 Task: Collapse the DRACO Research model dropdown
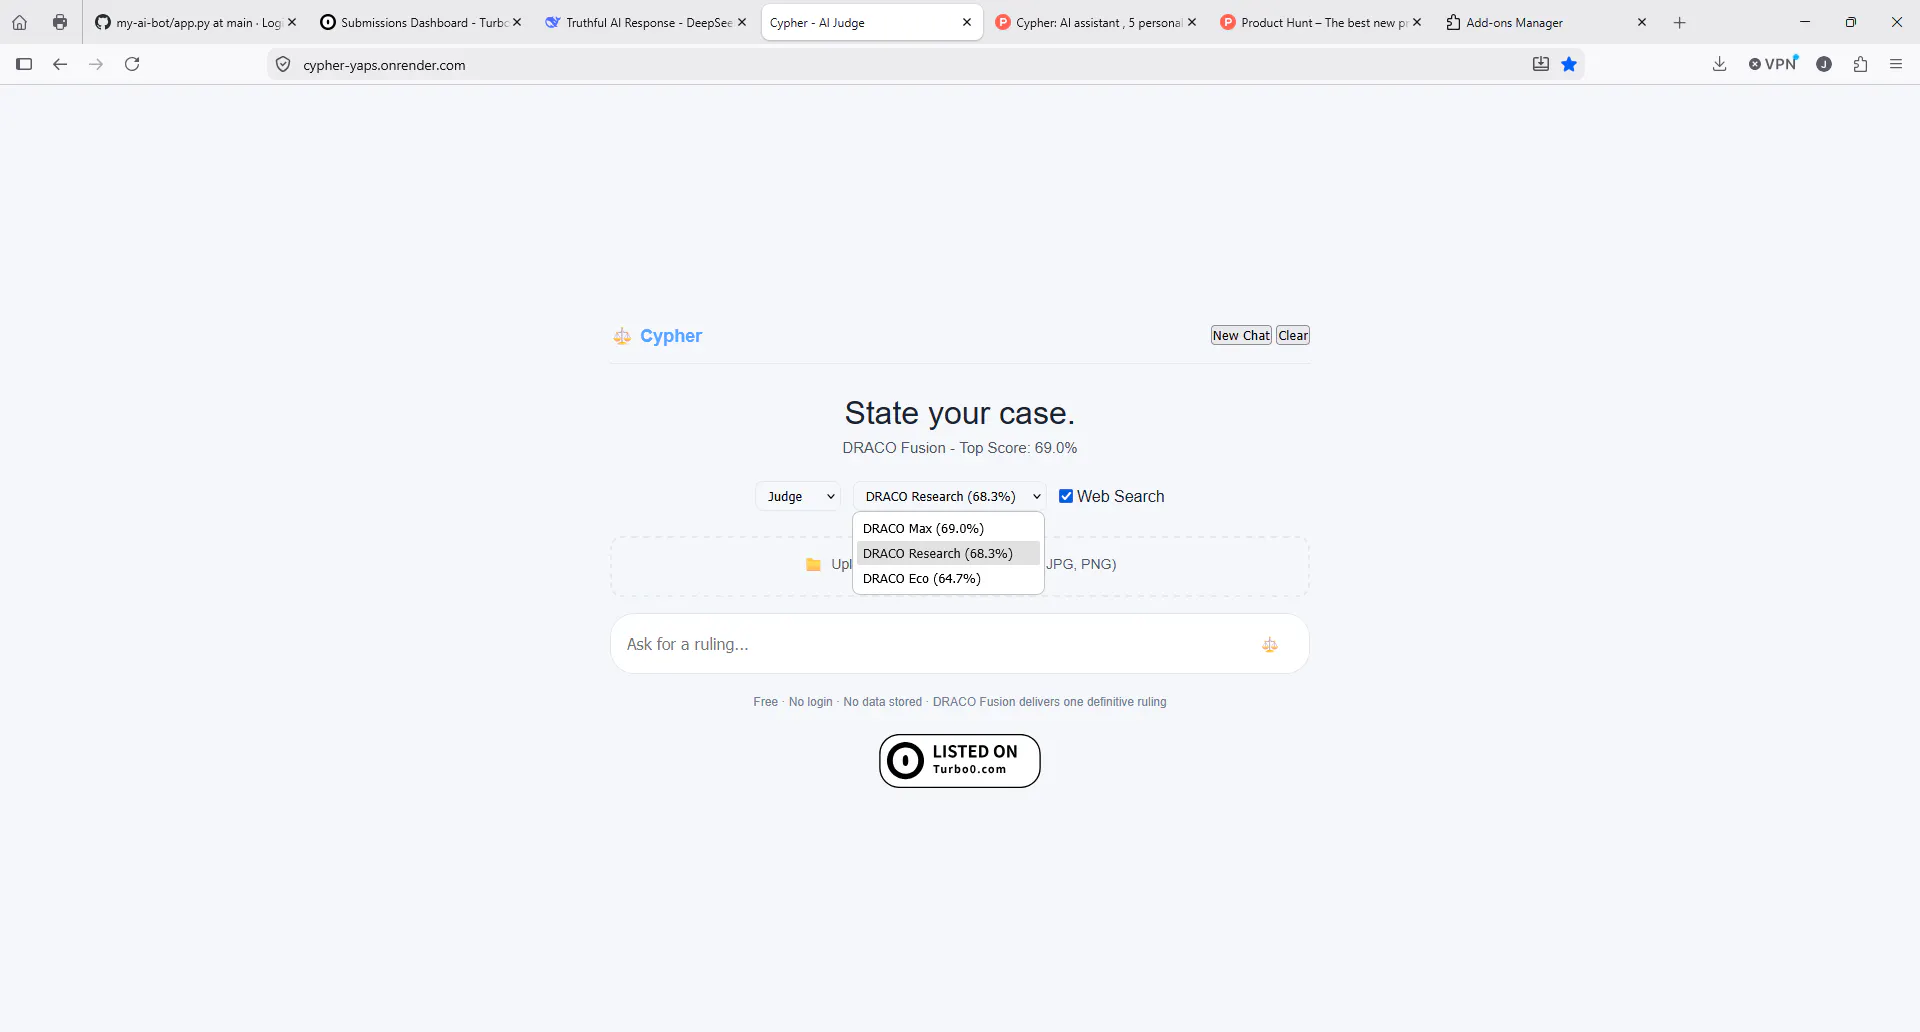point(950,496)
